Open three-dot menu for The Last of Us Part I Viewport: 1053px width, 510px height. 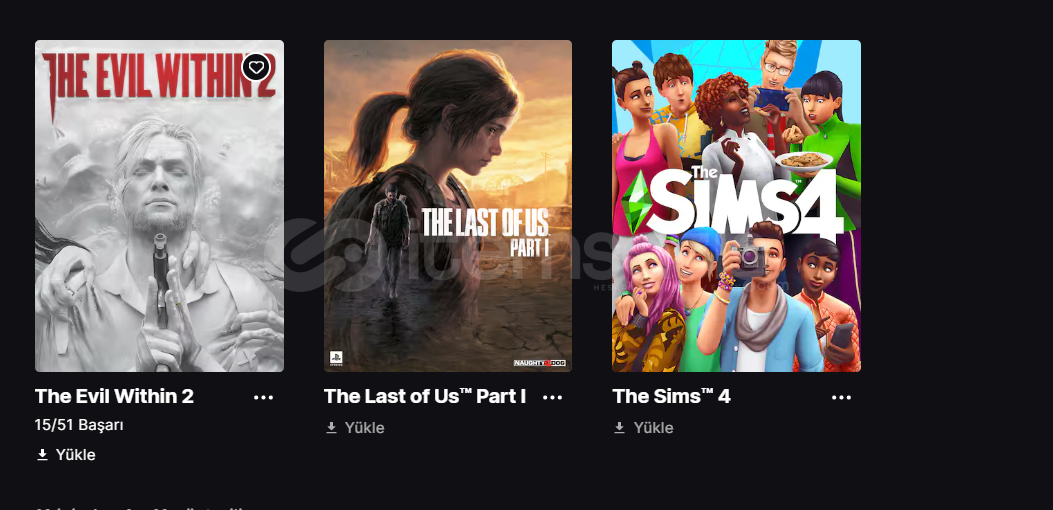[x=552, y=397]
